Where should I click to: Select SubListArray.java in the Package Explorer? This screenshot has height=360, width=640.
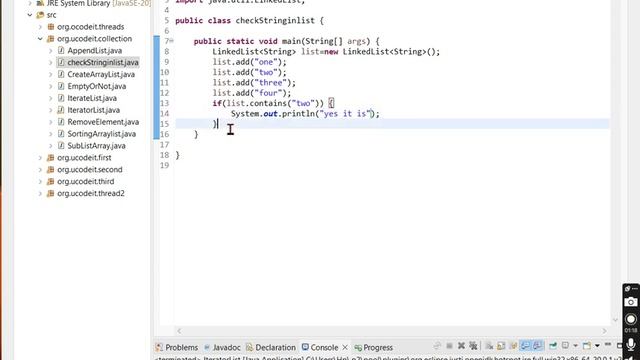[x=96, y=146]
